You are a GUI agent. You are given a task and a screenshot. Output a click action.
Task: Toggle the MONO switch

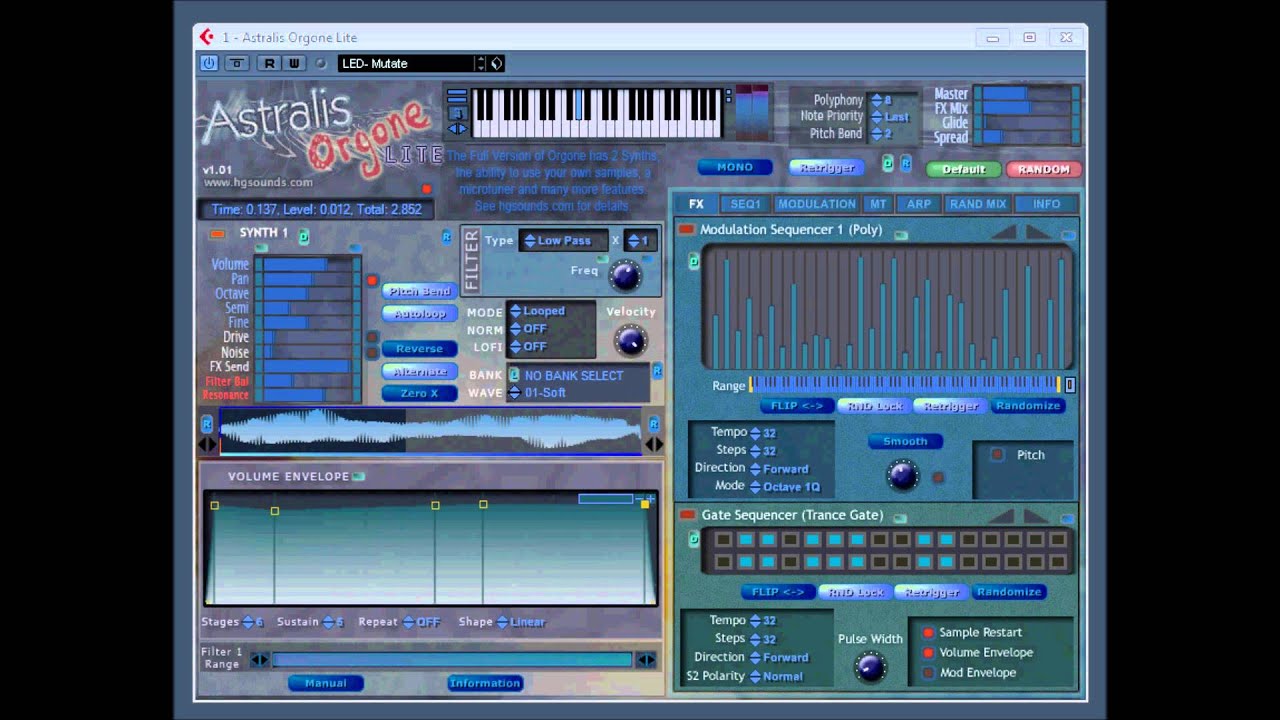(x=735, y=167)
